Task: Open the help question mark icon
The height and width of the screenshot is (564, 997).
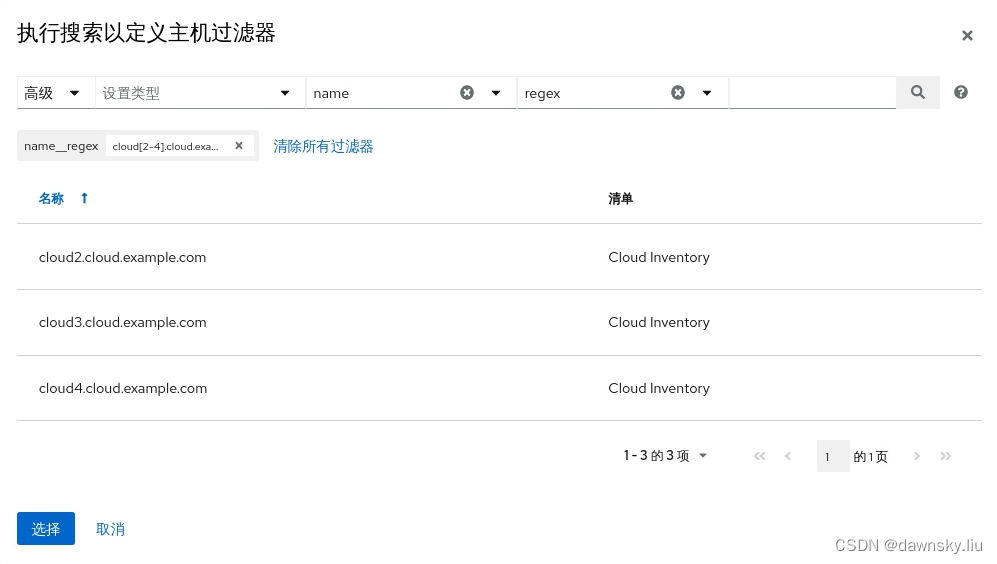Action: pyautogui.click(x=961, y=92)
